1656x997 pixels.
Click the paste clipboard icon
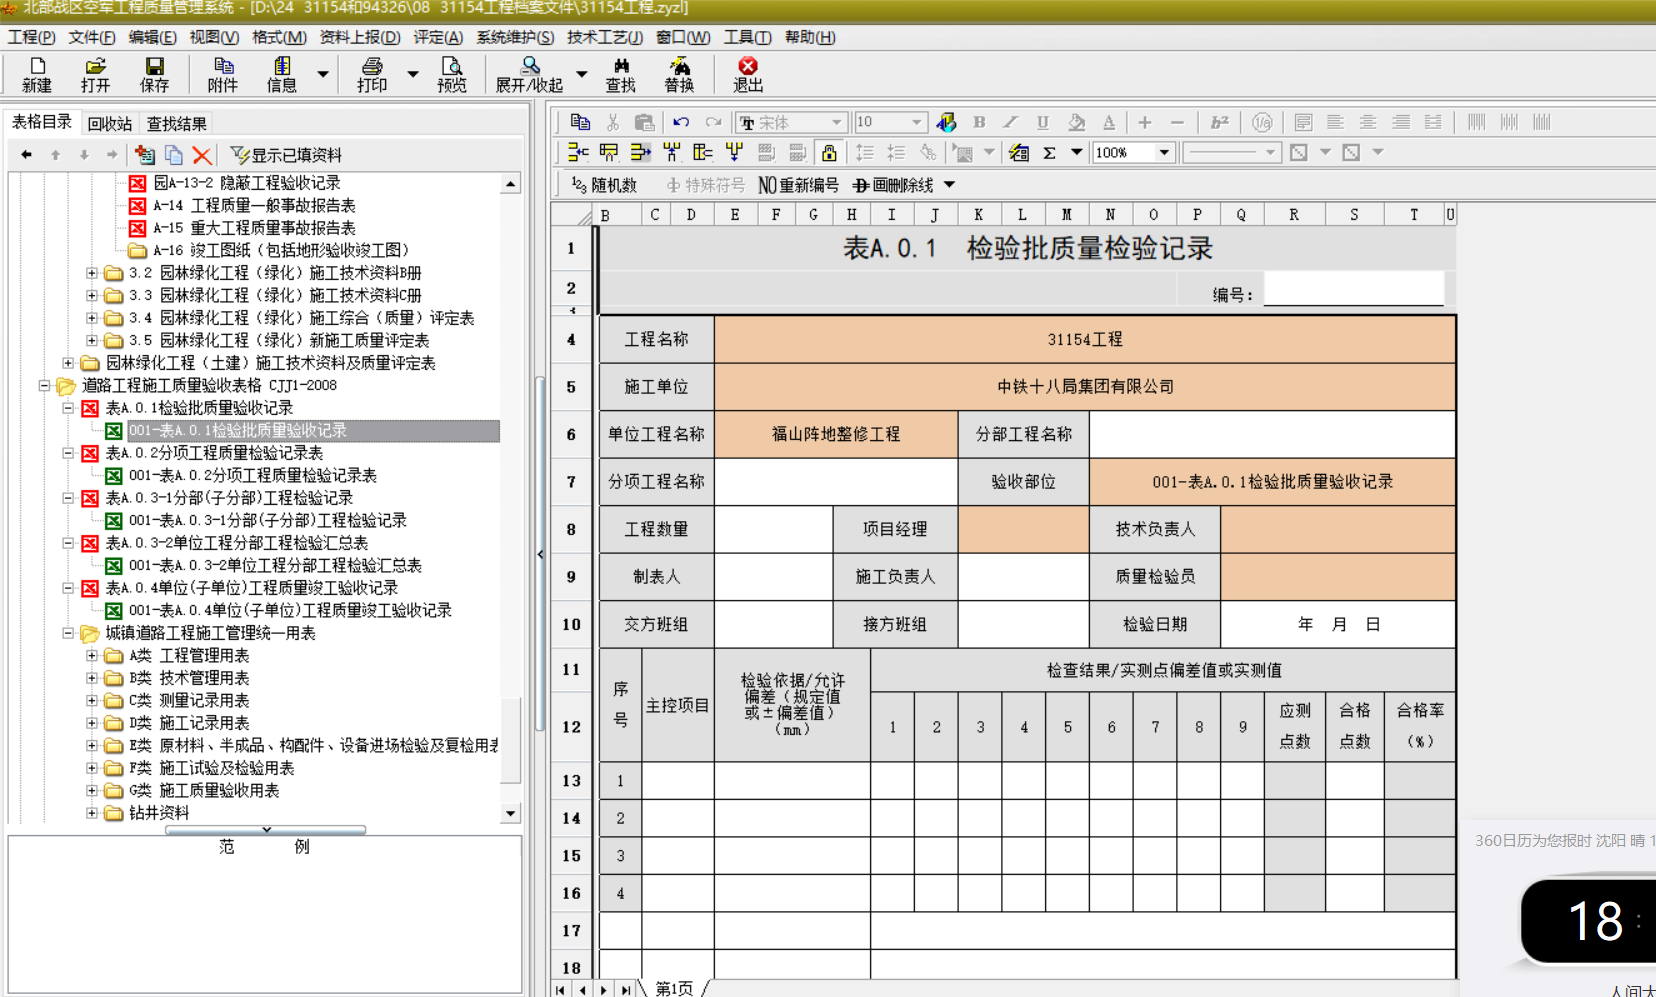point(645,122)
